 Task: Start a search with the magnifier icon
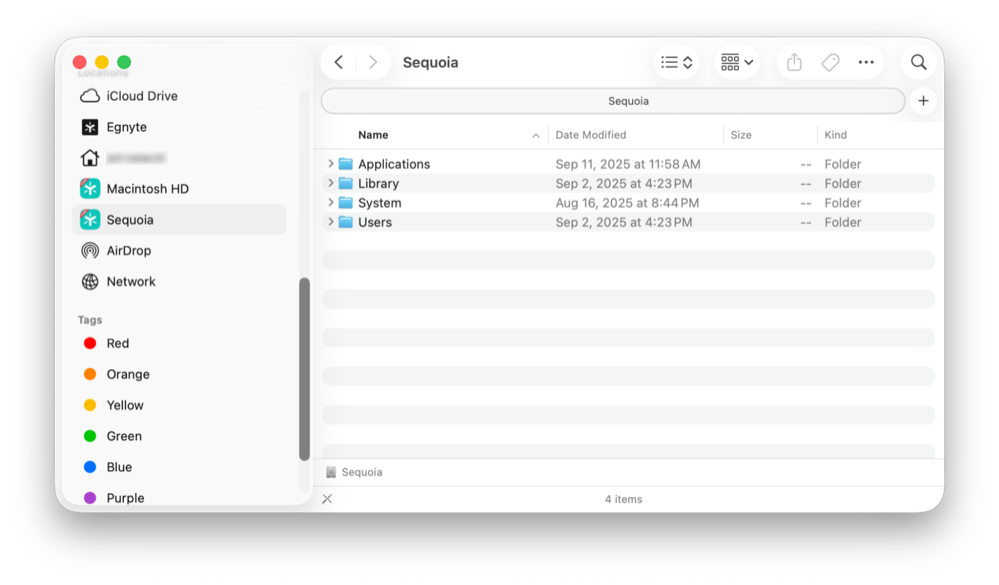tap(917, 61)
